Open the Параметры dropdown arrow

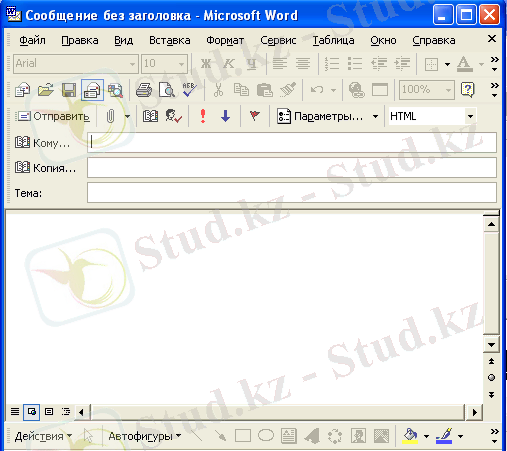click(x=375, y=116)
